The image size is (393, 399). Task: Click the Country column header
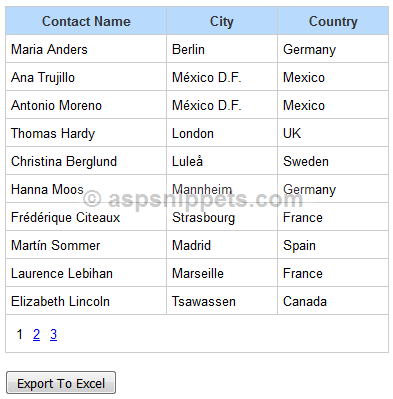[x=333, y=21]
